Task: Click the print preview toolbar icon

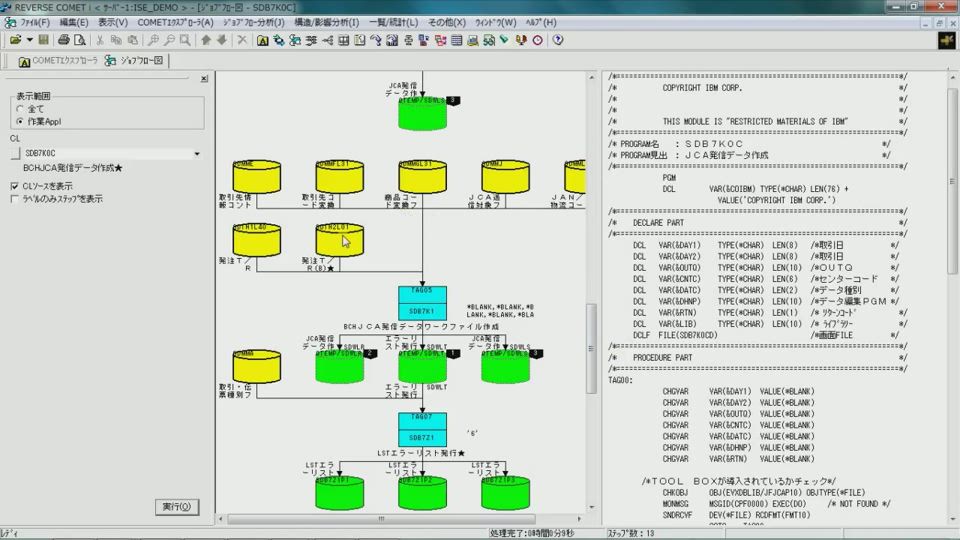Action: point(80,40)
